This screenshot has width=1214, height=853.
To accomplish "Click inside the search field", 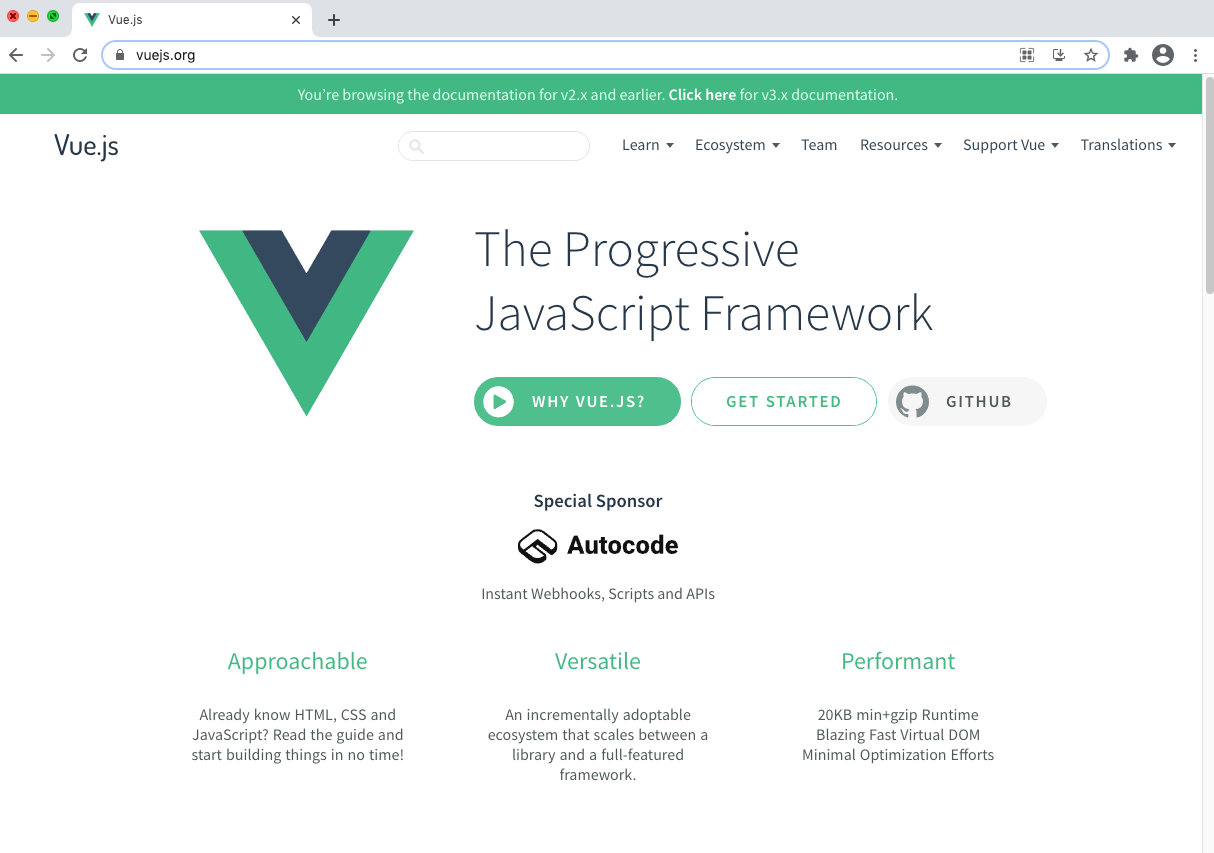I will pyautogui.click(x=493, y=146).
